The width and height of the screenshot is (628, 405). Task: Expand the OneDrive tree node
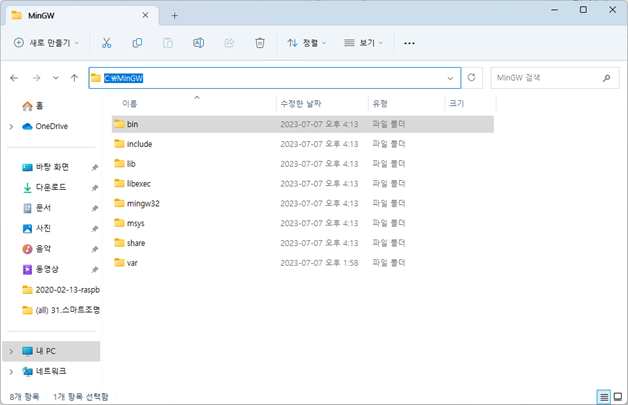point(11,127)
